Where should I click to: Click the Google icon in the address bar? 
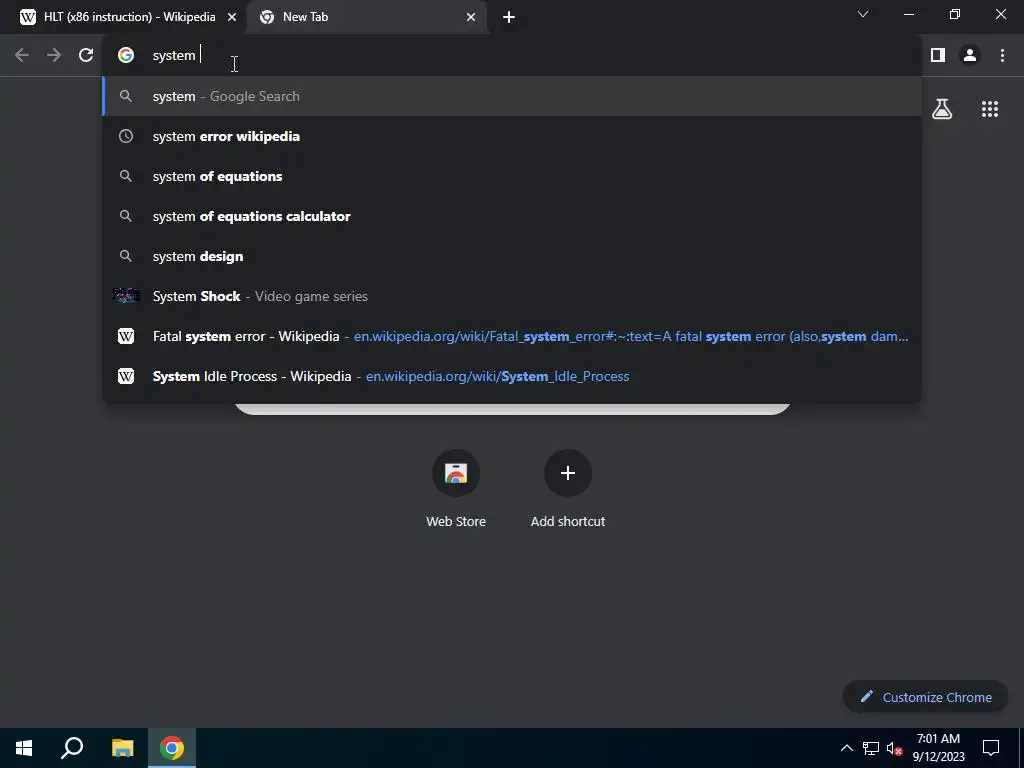[x=126, y=56]
